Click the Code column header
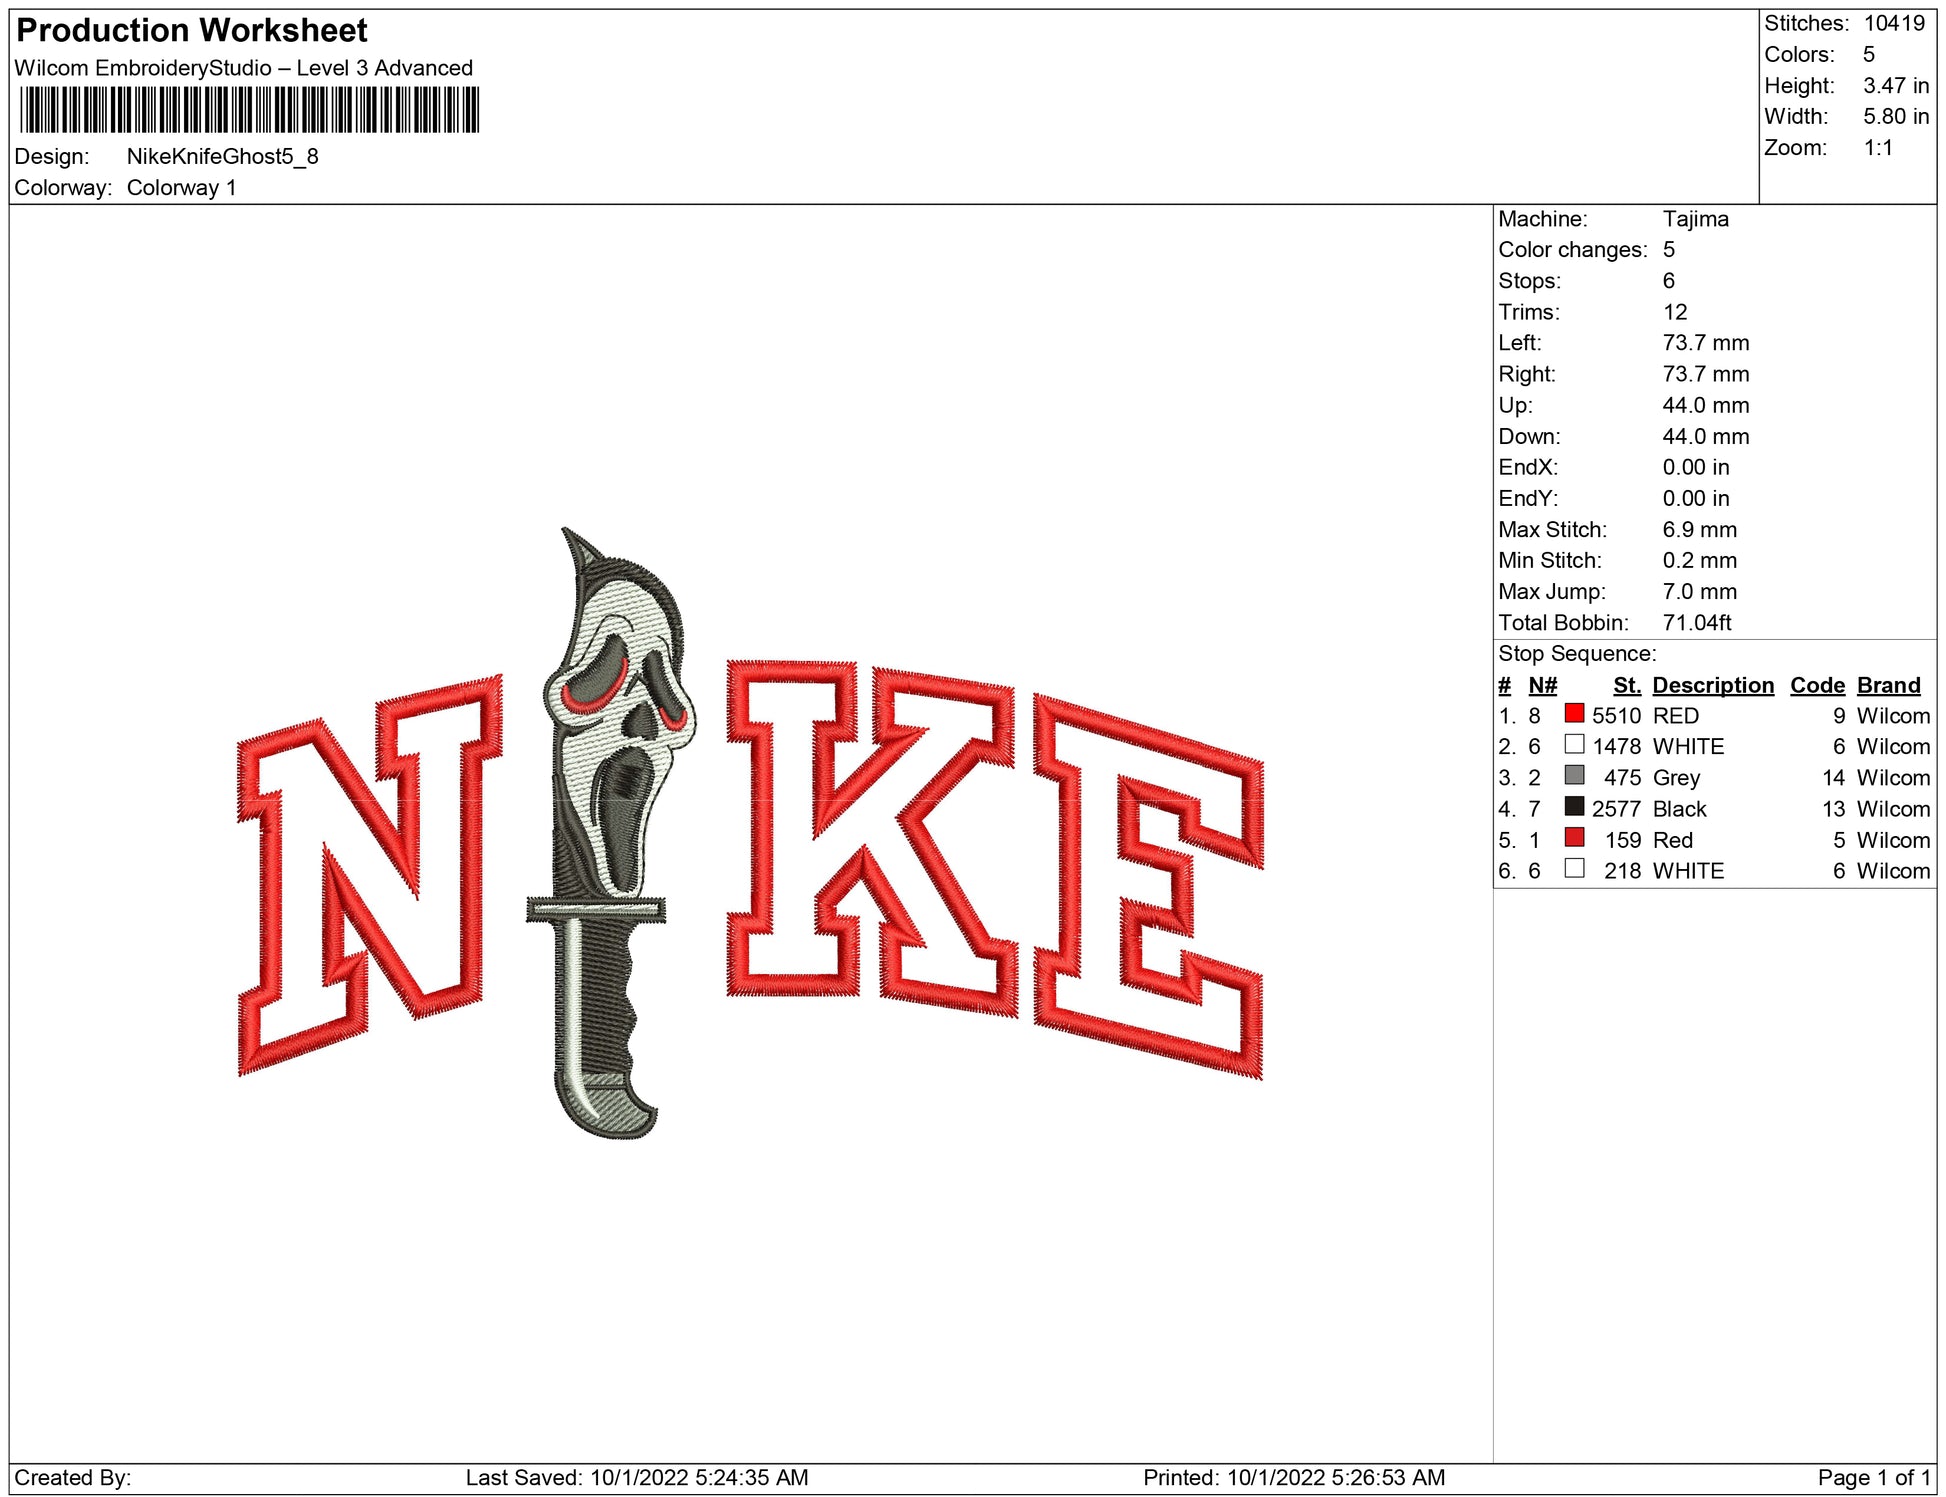 (x=1816, y=685)
